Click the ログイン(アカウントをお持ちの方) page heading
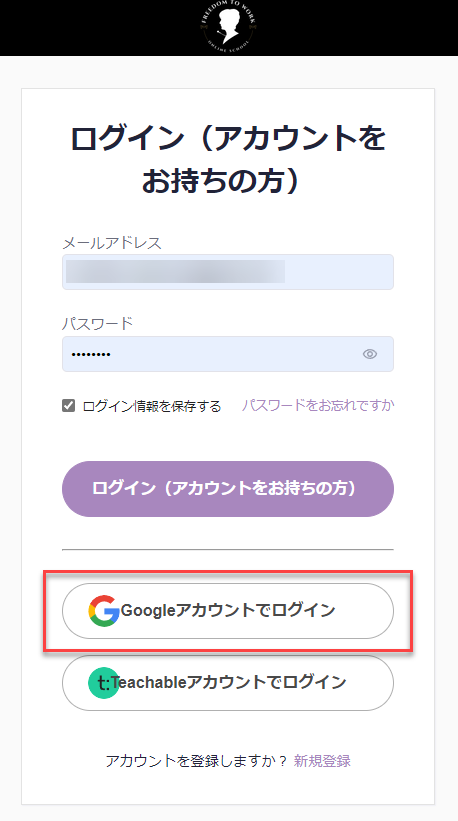 click(x=228, y=159)
